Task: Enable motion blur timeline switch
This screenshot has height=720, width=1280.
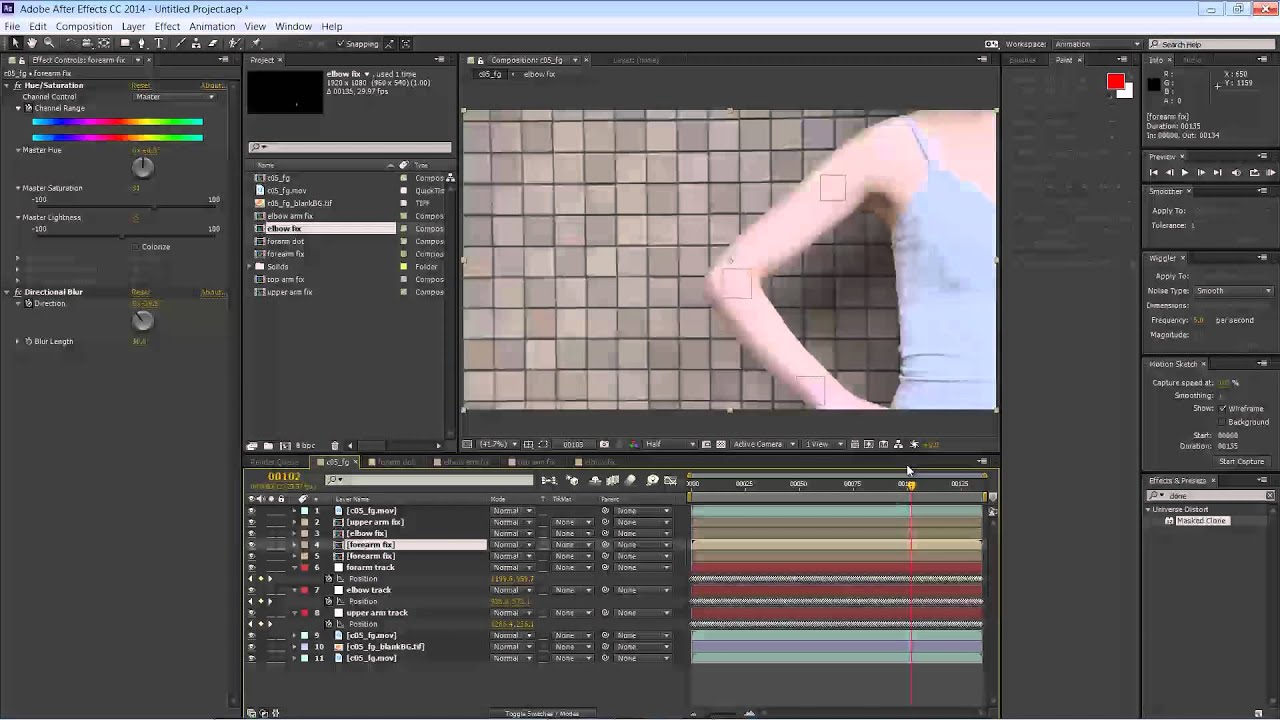Action: click(630, 481)
